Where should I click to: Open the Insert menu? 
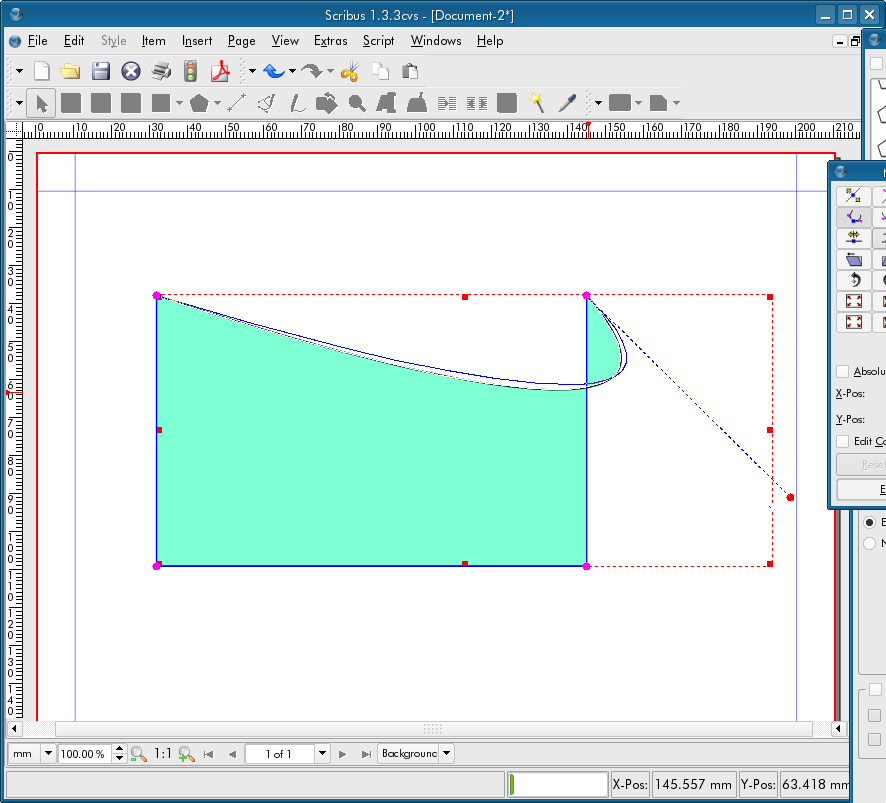coord(197,41)
